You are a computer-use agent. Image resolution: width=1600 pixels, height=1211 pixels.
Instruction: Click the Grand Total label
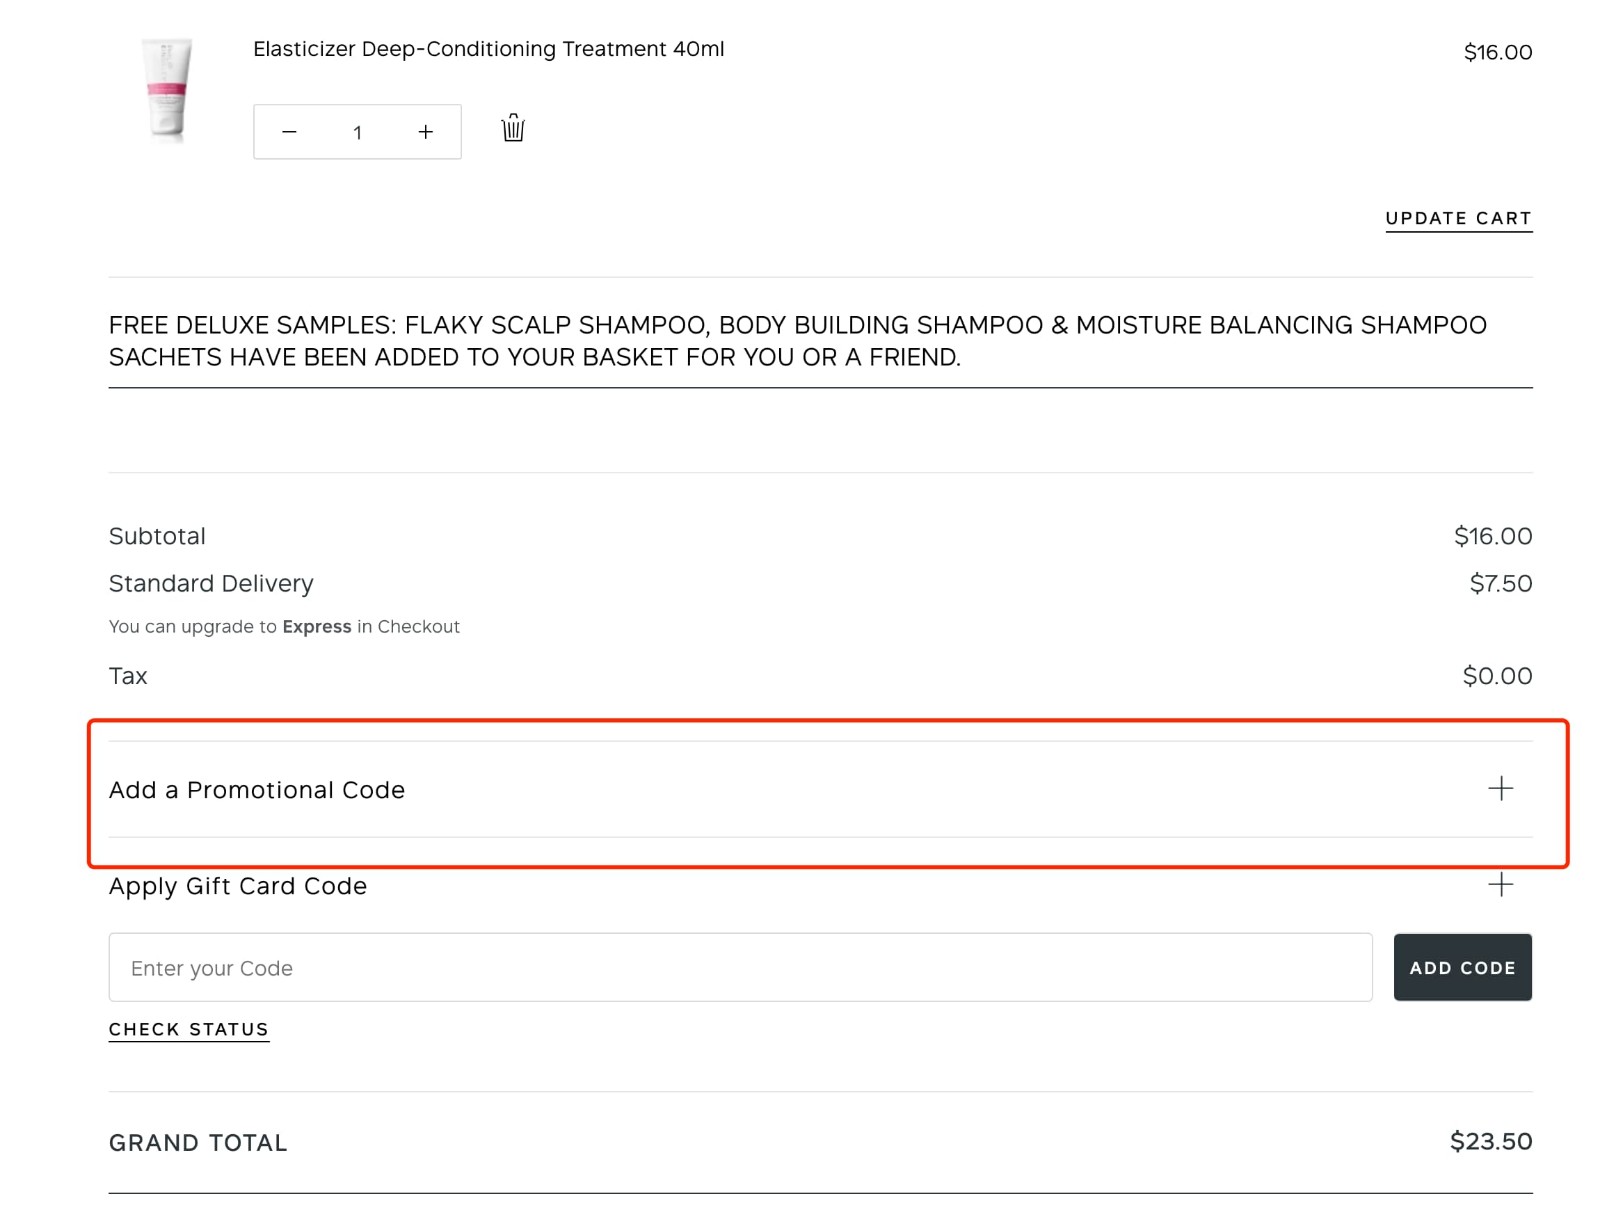tap(198, 1143)
